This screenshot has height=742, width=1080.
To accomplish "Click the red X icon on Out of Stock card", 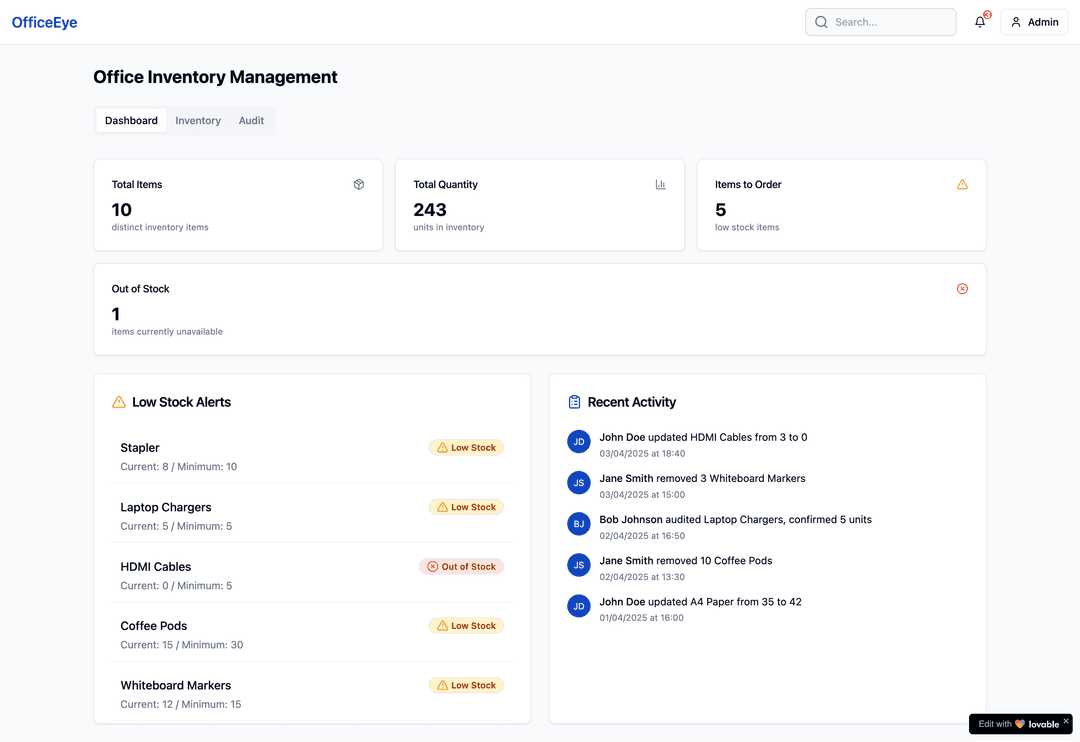I will pos(962,288).
